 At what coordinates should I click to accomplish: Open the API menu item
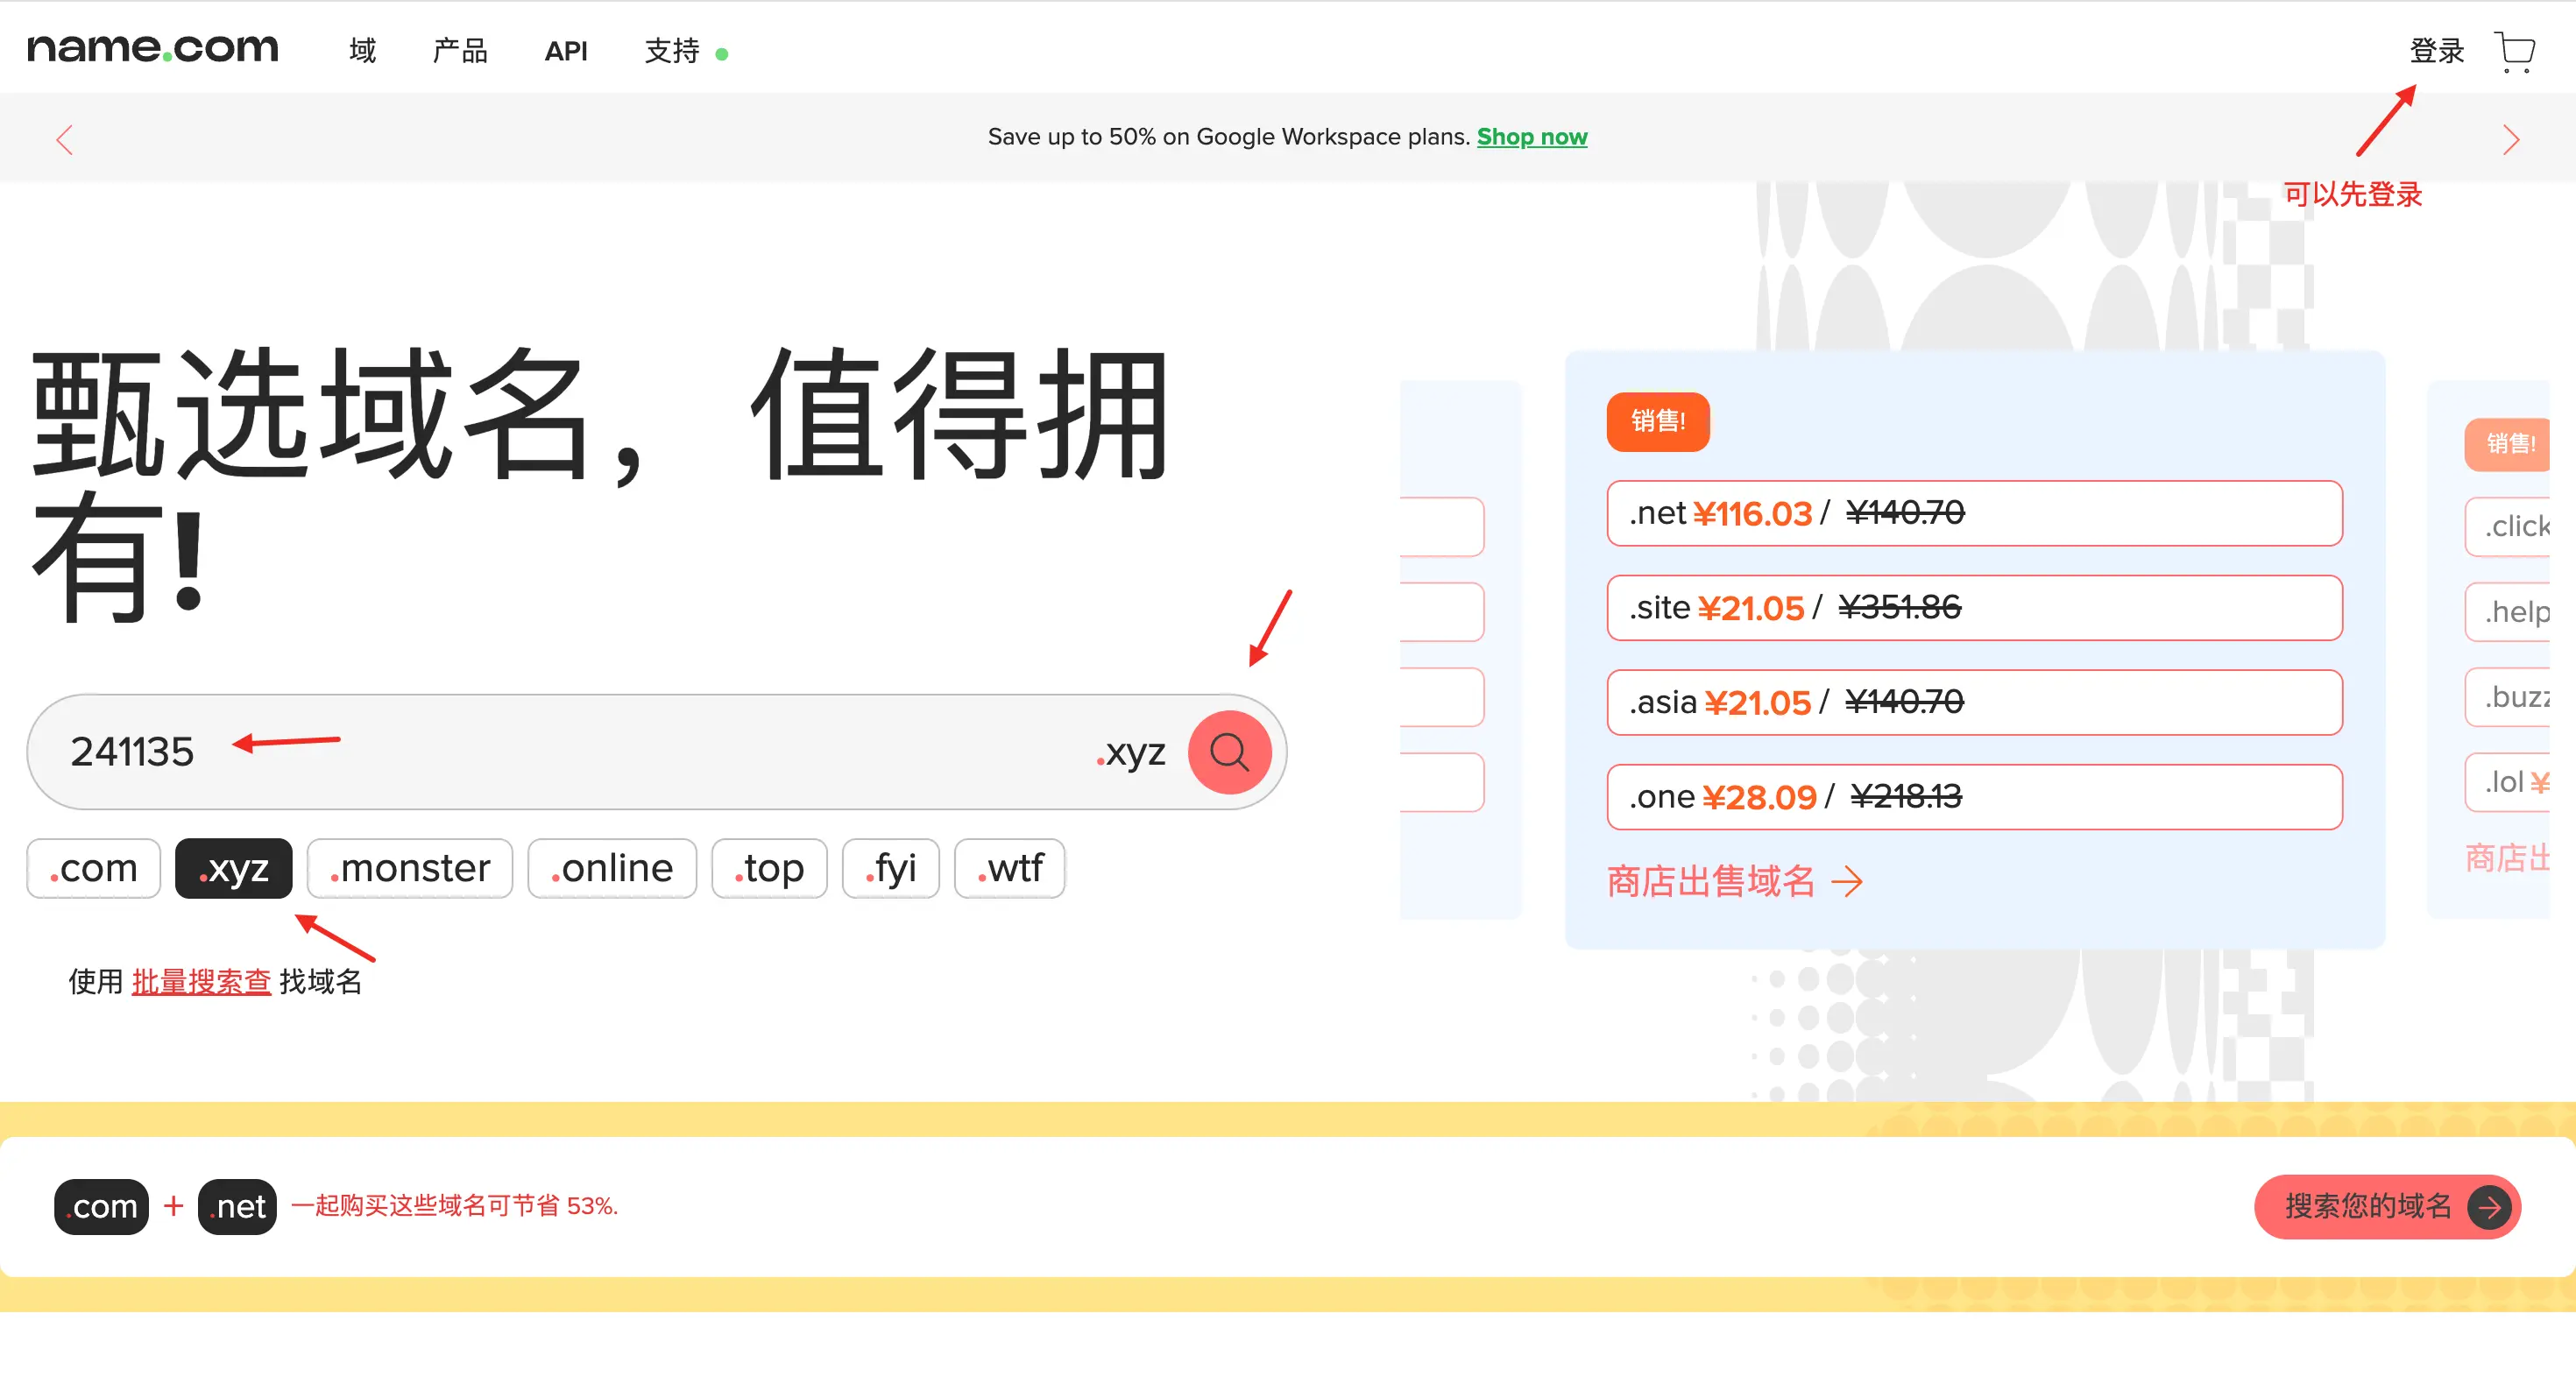(566, 51)
